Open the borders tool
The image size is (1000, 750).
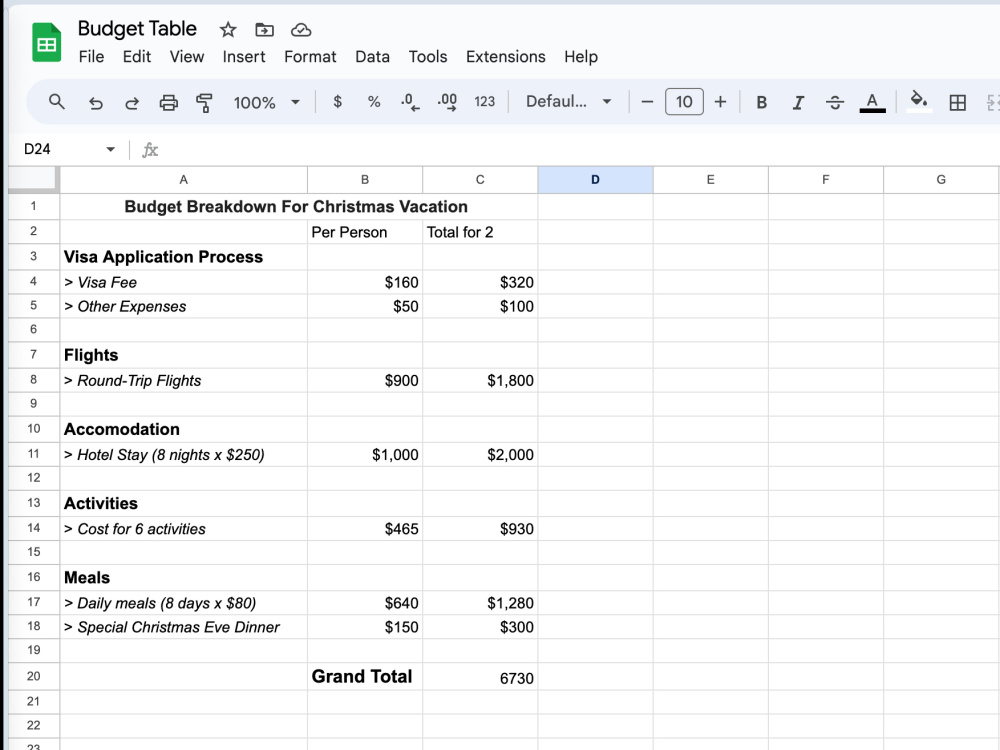pos(957,102)
